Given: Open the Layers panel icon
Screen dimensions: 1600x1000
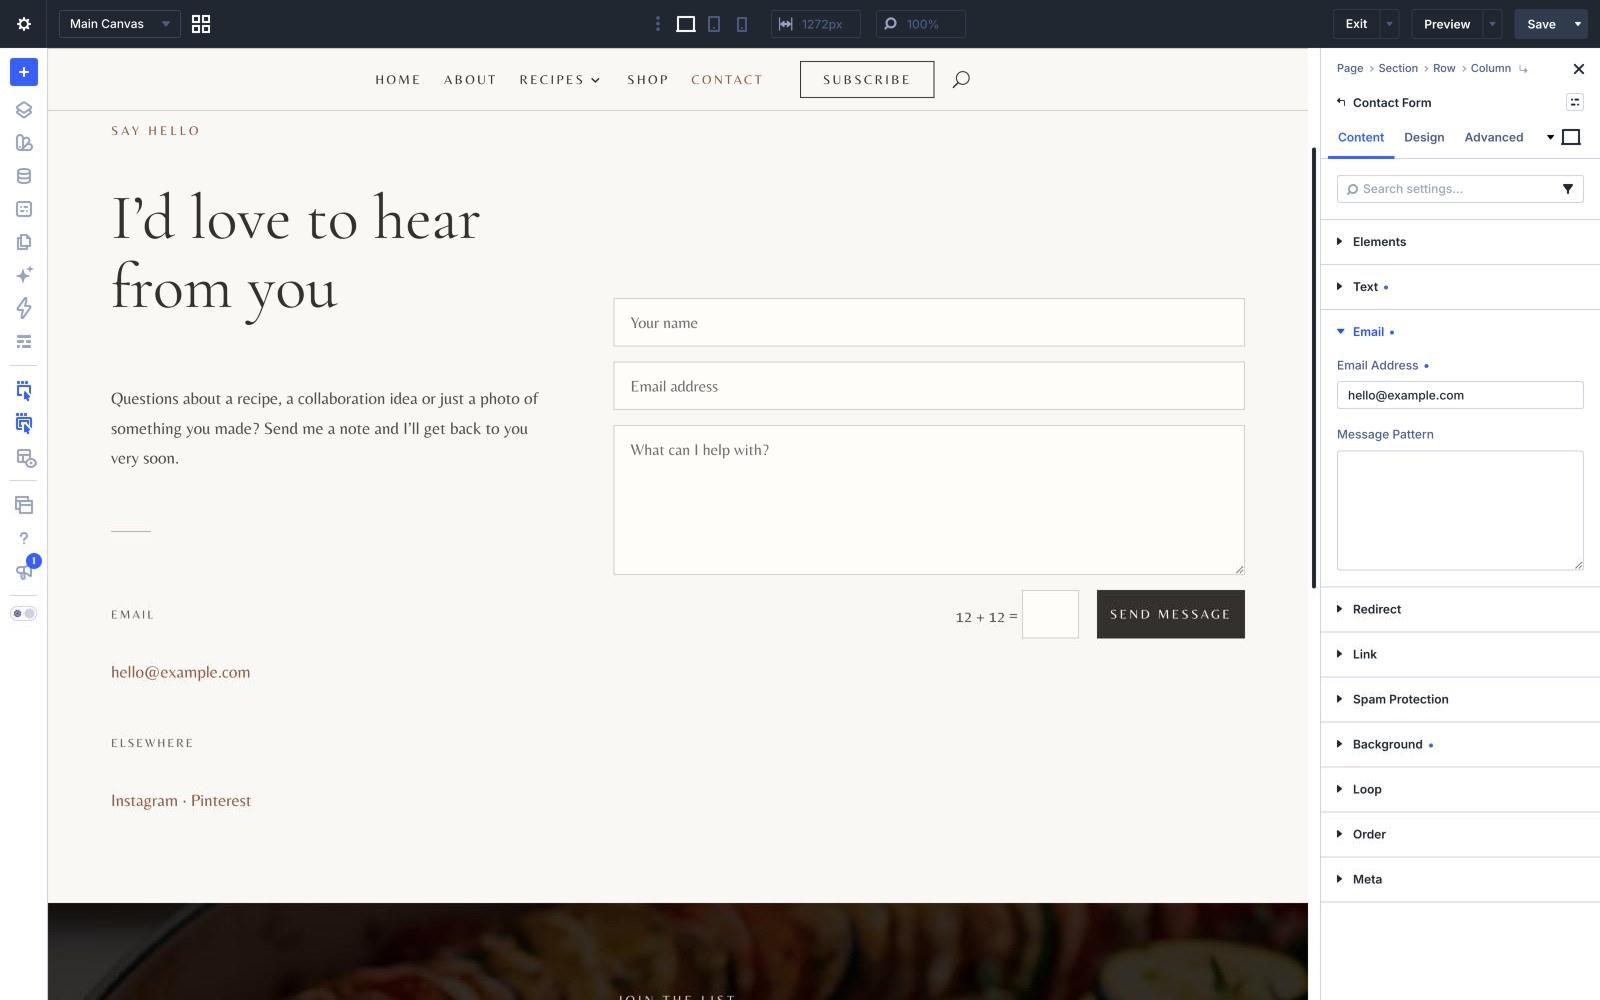Looking at the screenshot, I should pyautogui.click(x=24, y=110).
